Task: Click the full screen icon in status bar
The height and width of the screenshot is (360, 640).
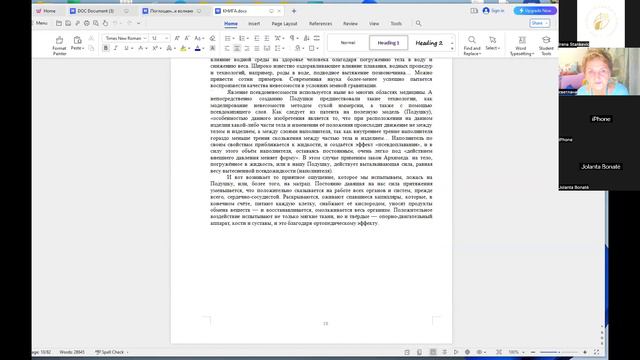Action: tap(596, 352)
